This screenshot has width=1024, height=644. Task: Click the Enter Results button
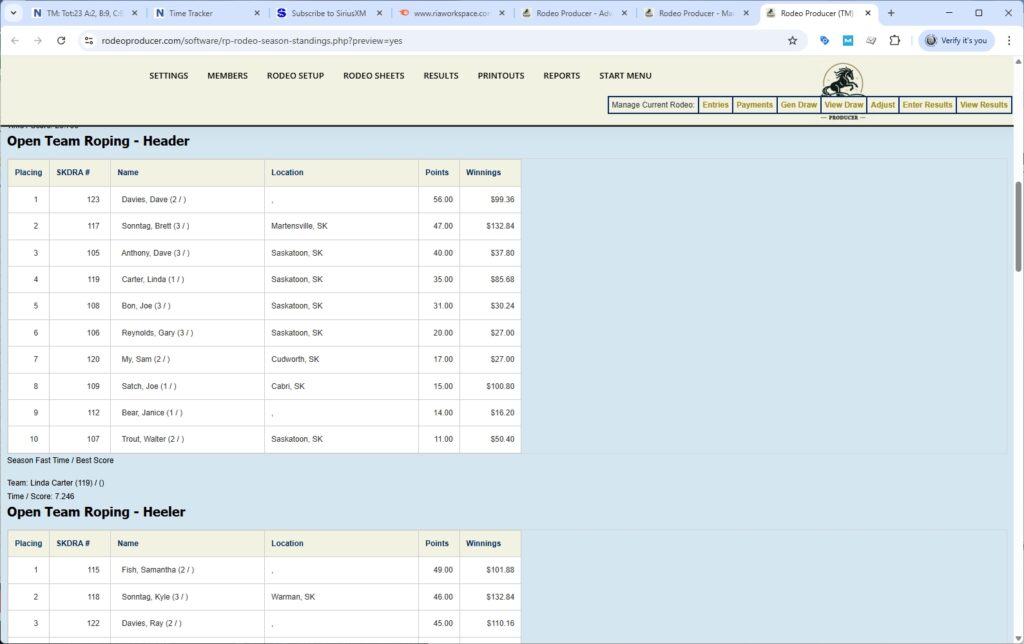click(927, 105)
